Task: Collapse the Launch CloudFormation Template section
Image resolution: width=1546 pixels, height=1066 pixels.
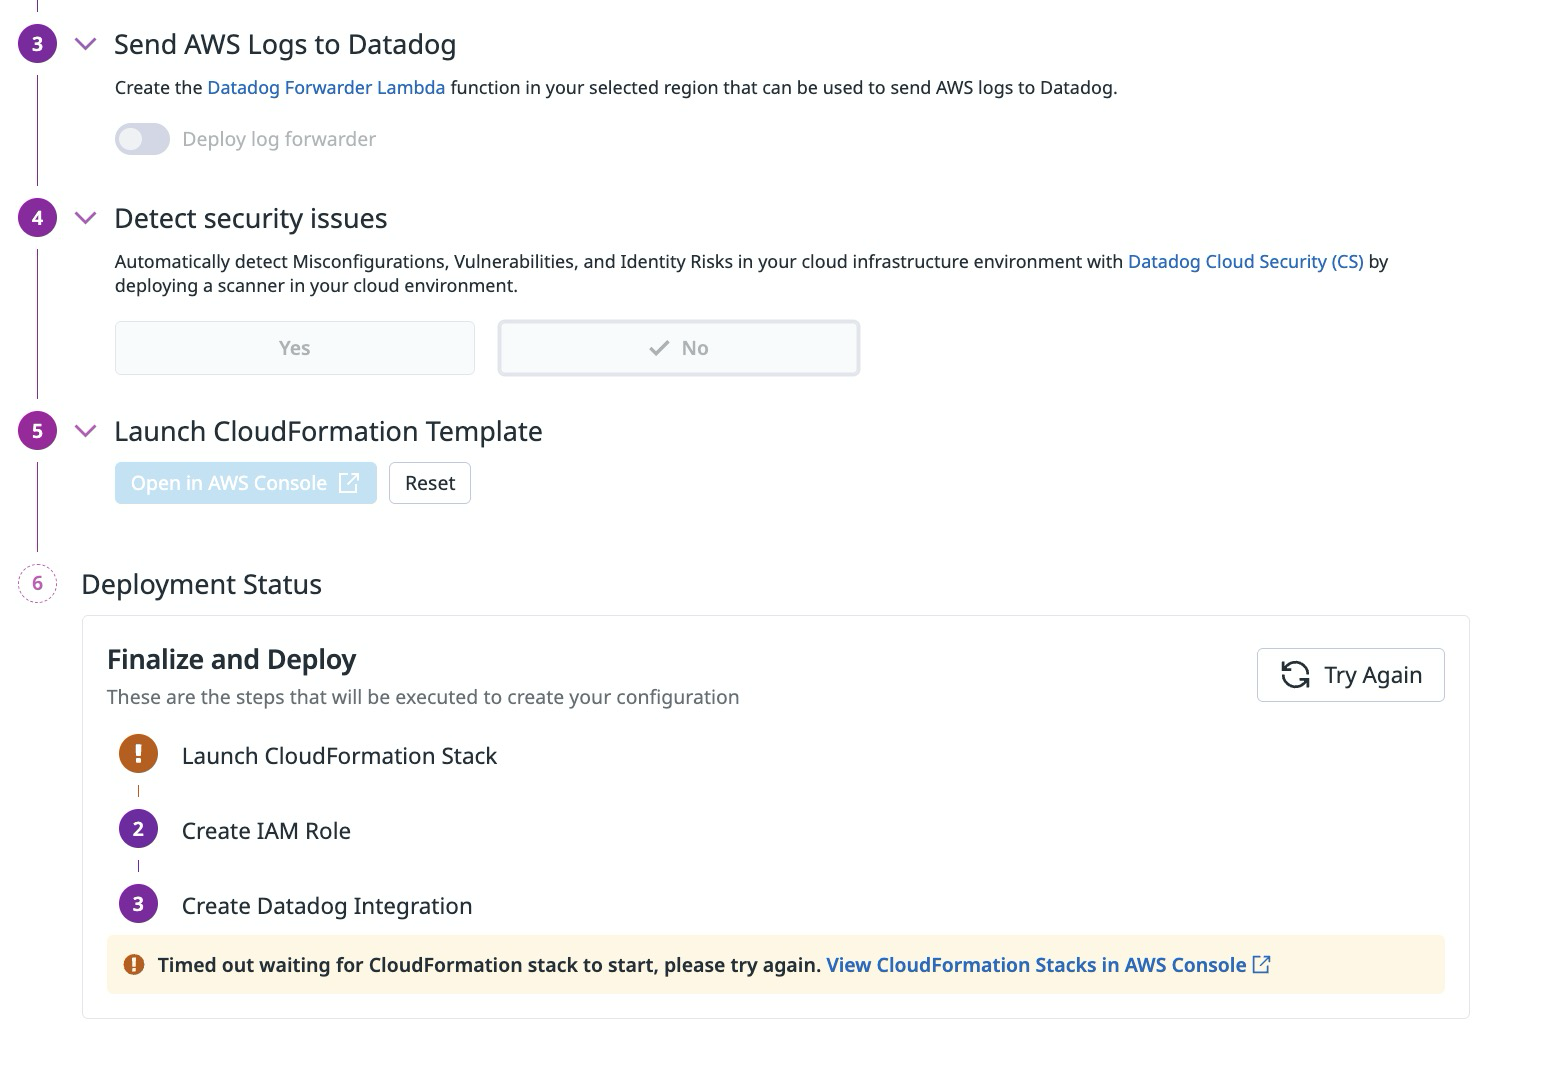Action: click(85, 431)
